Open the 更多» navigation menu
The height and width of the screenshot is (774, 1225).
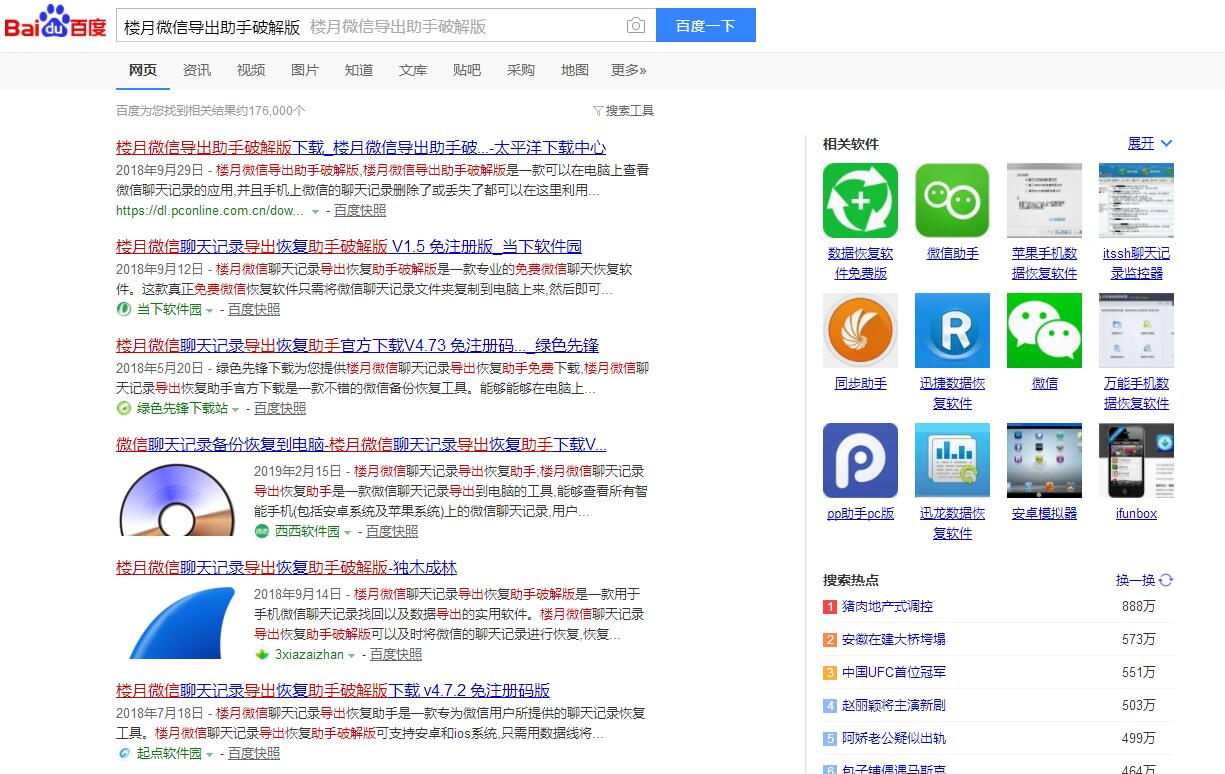(629, 70)
